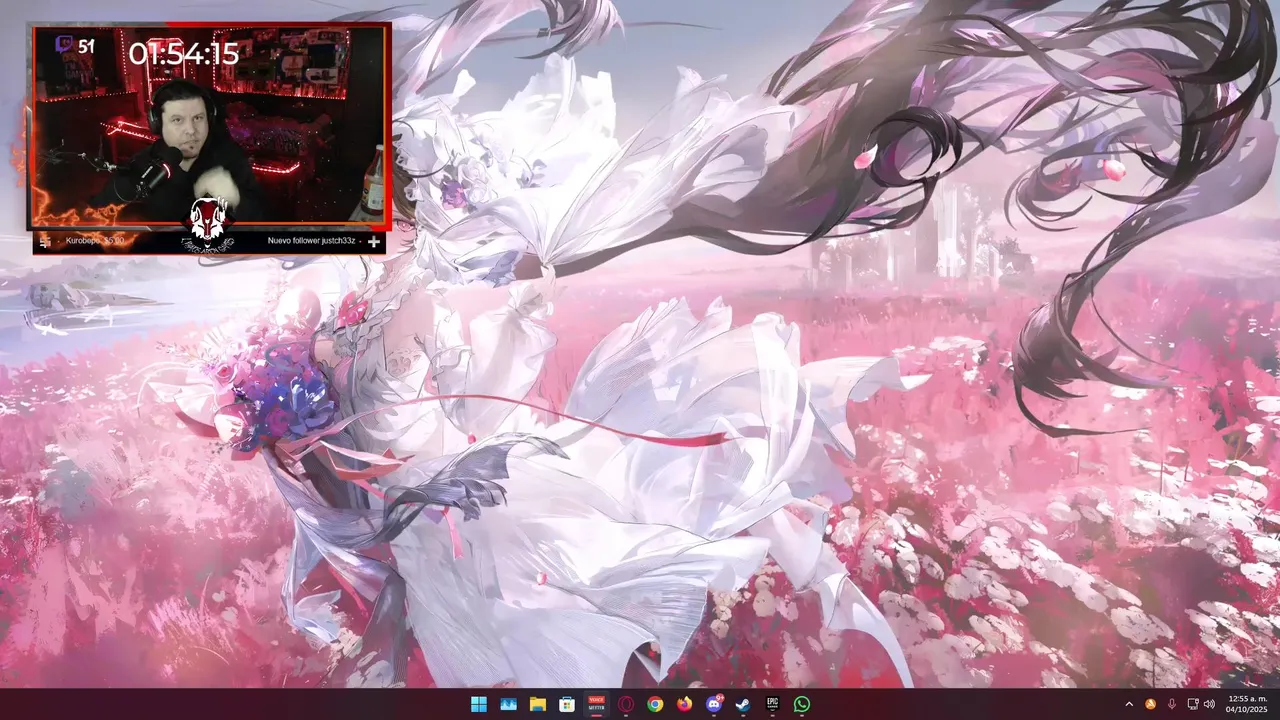Click the Twitch logo in stream overlay
The width and height of the screenshot is (1280, 720).
[63, 45]
